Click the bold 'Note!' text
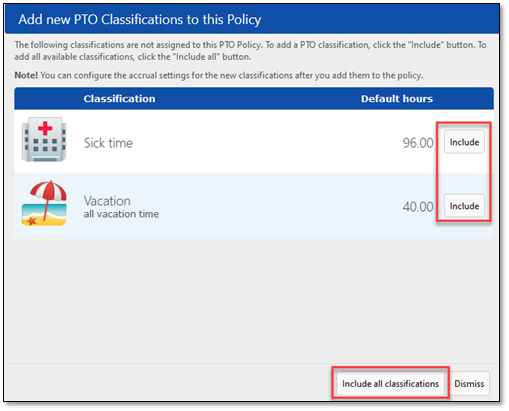 tap(26, 75)
